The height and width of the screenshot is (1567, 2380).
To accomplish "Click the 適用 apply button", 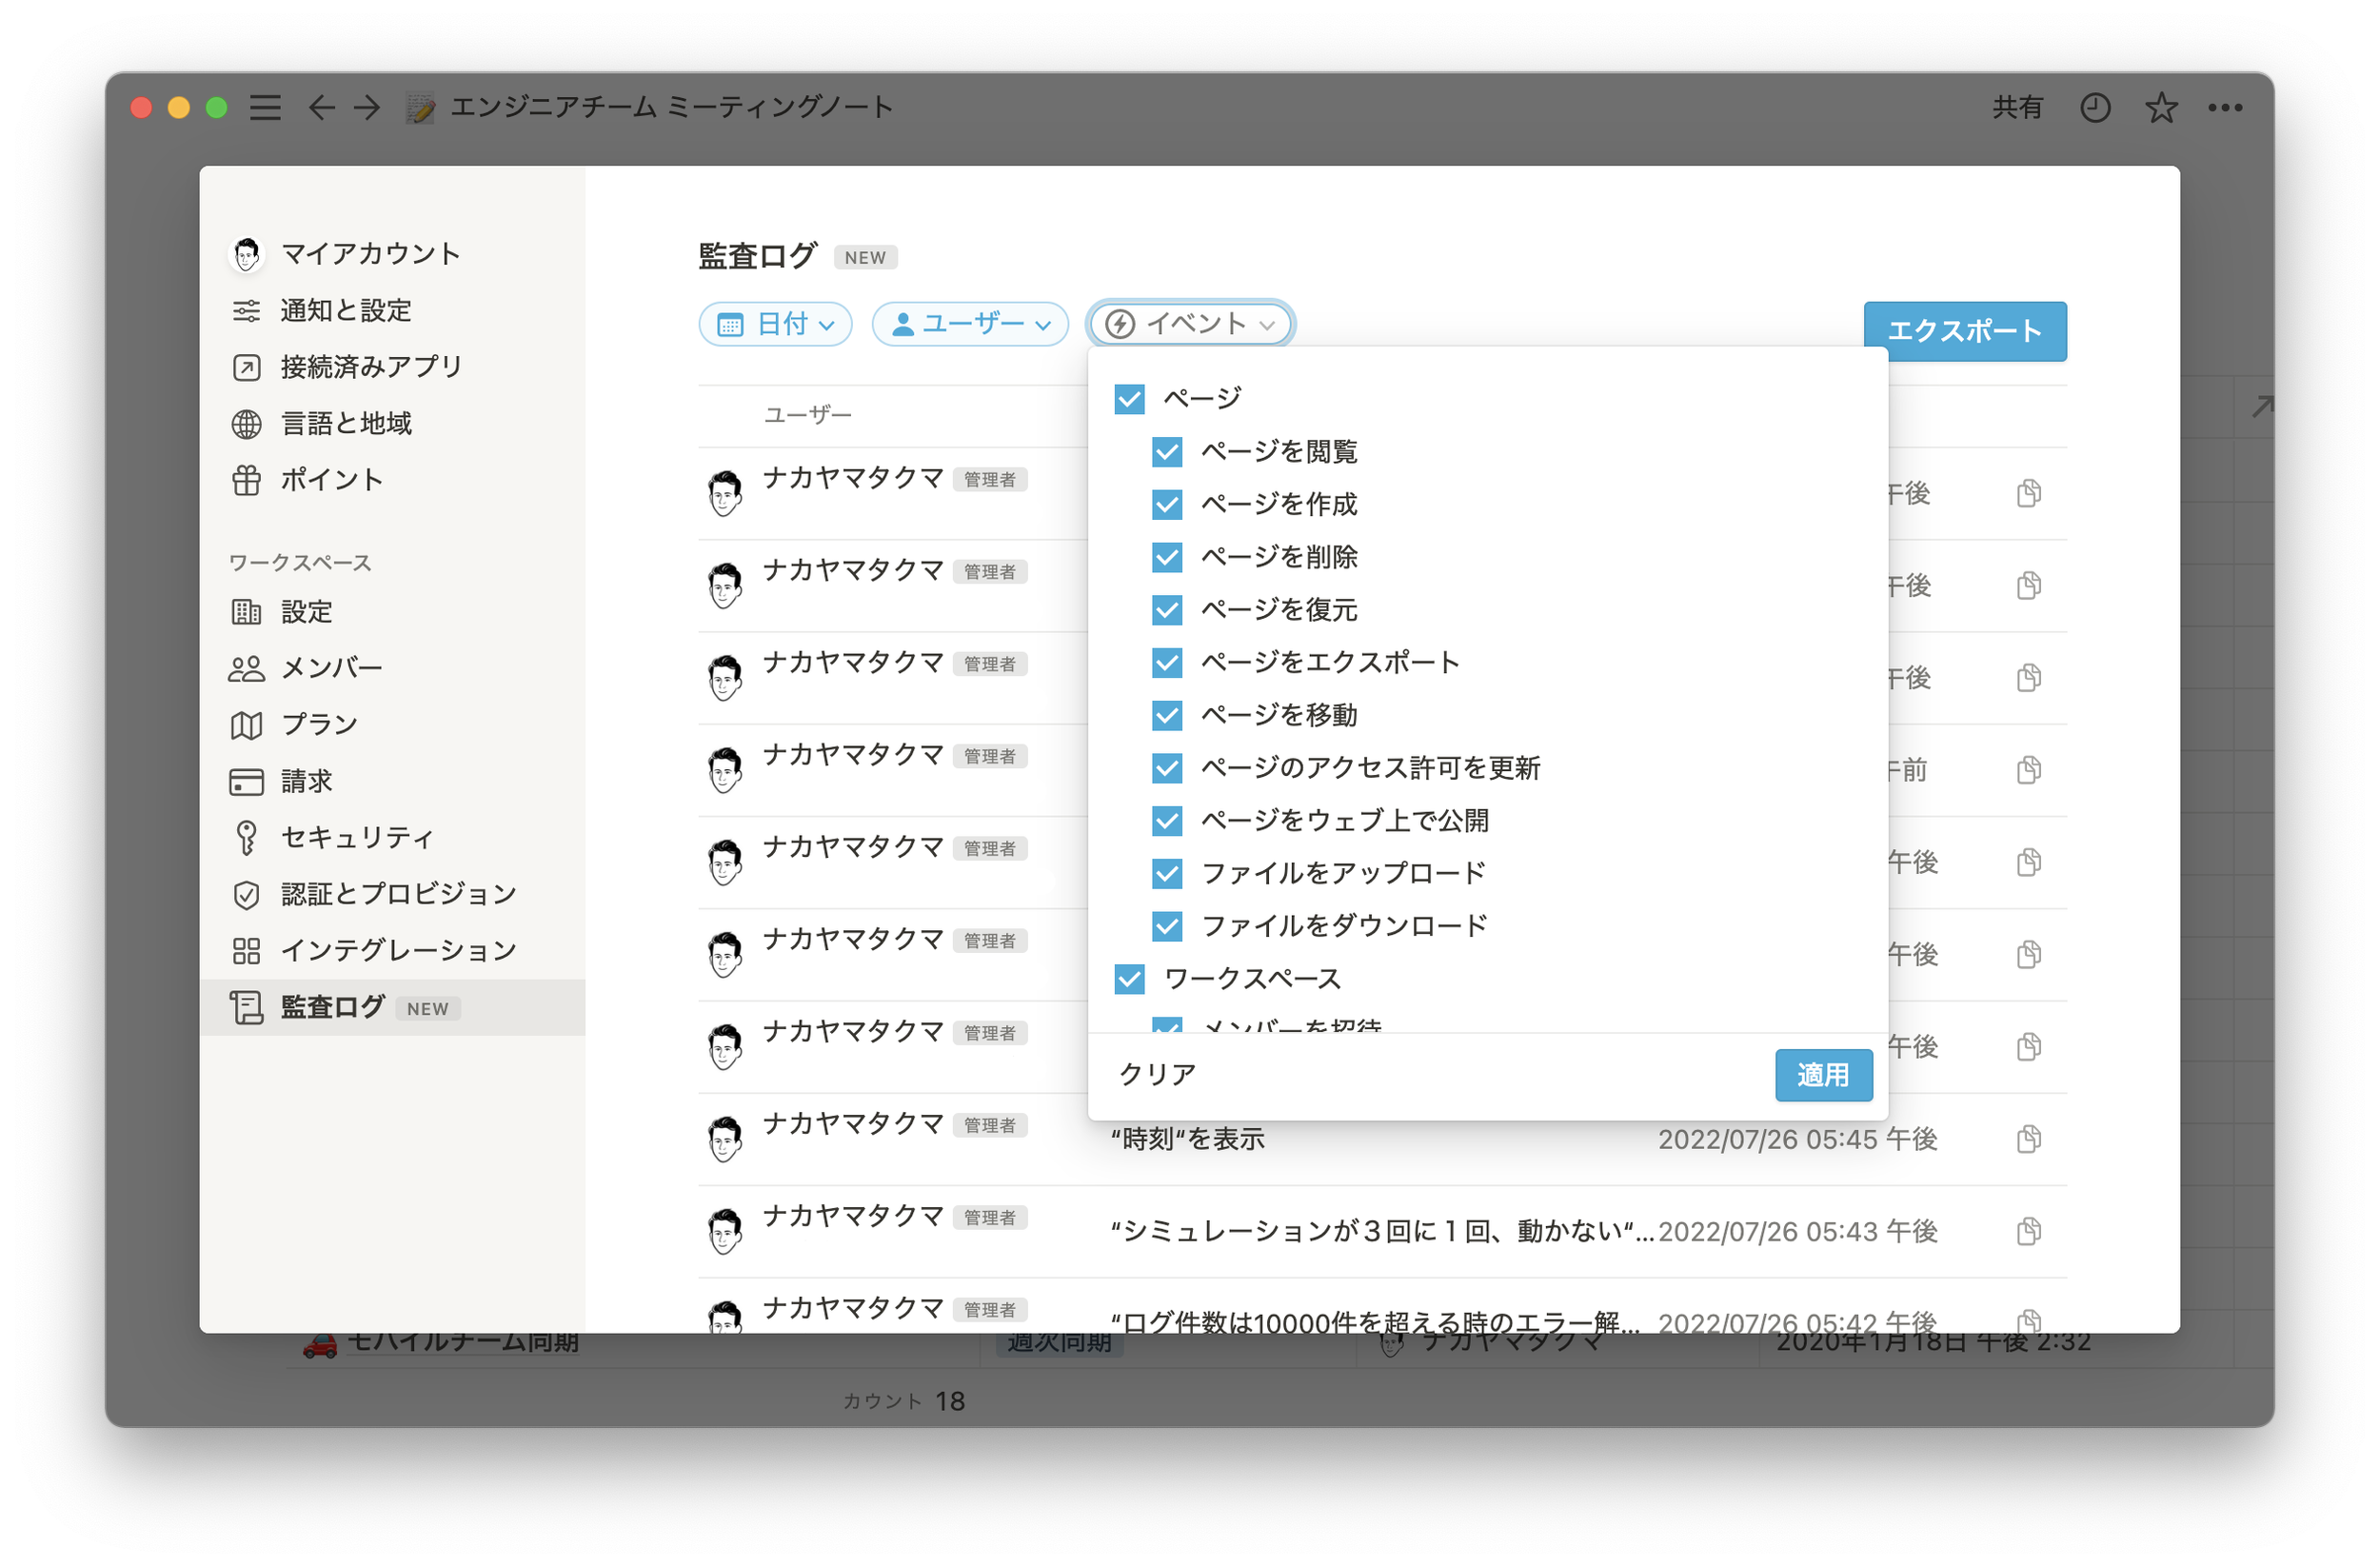I will click(x=1823, y=1075).
